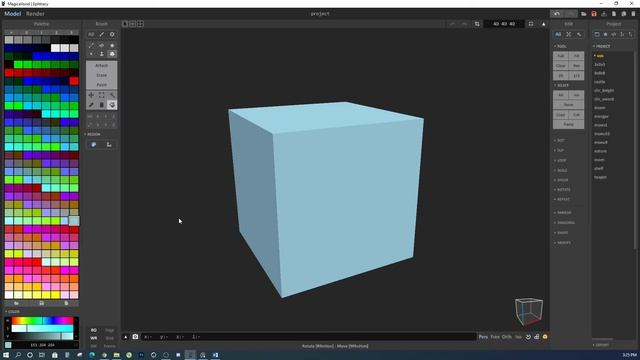
Task: Adjust the Saturation slider in the Color section
Action: pos(42,329)
